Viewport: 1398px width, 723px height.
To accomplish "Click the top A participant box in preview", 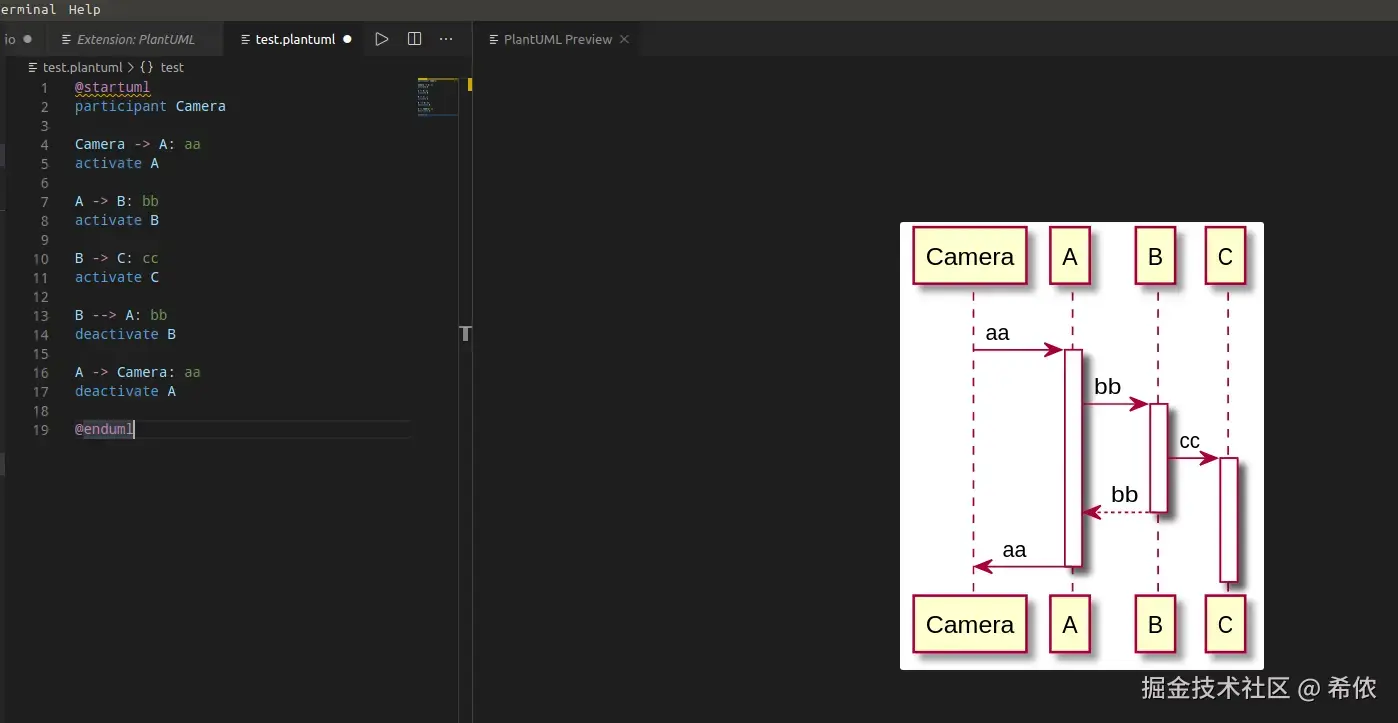I will tap(1070, 257).
